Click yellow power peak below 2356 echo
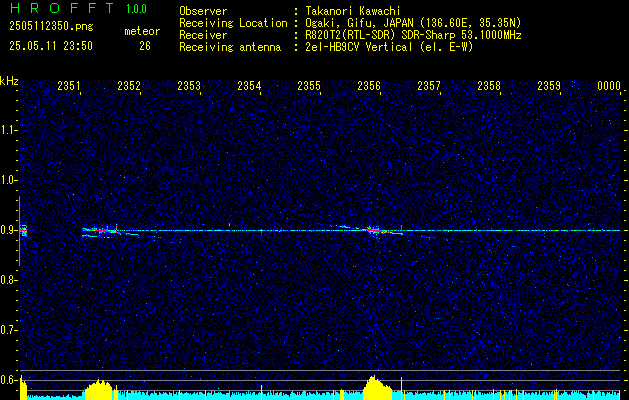This screenshot has height=400, width=629. click(376, 388)
